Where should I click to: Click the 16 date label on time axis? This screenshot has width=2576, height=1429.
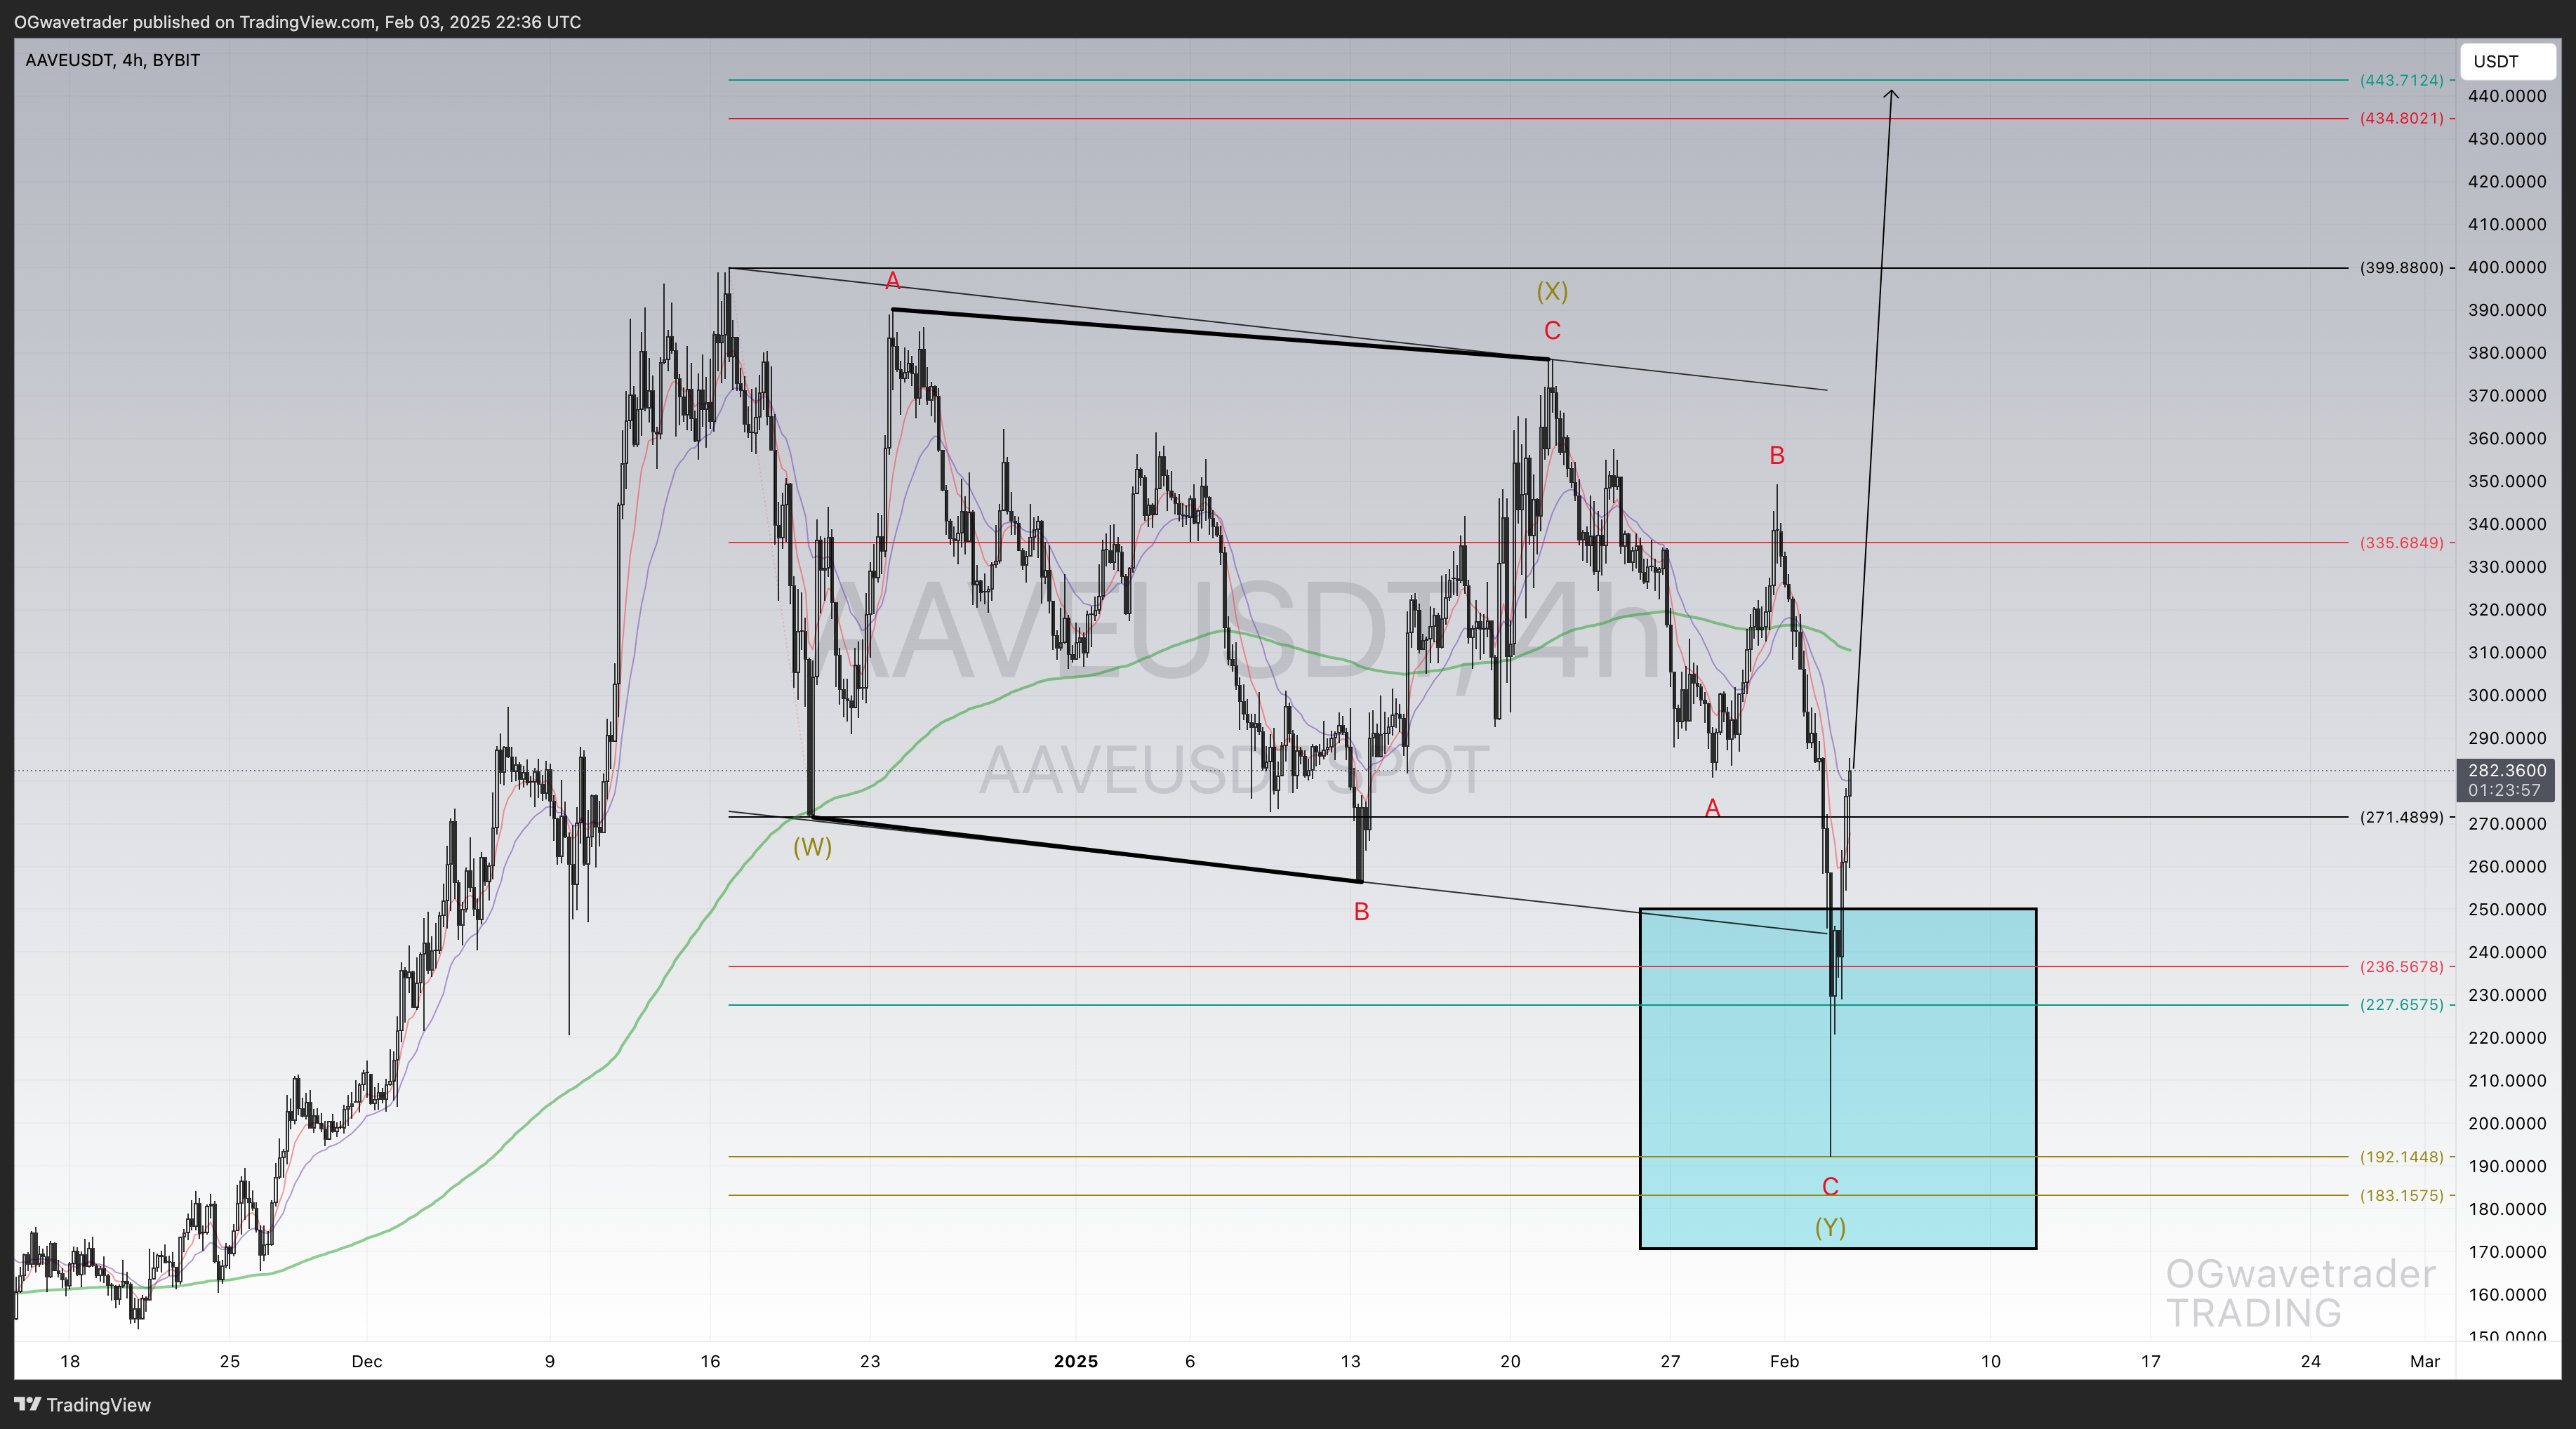pos(710,1361)
